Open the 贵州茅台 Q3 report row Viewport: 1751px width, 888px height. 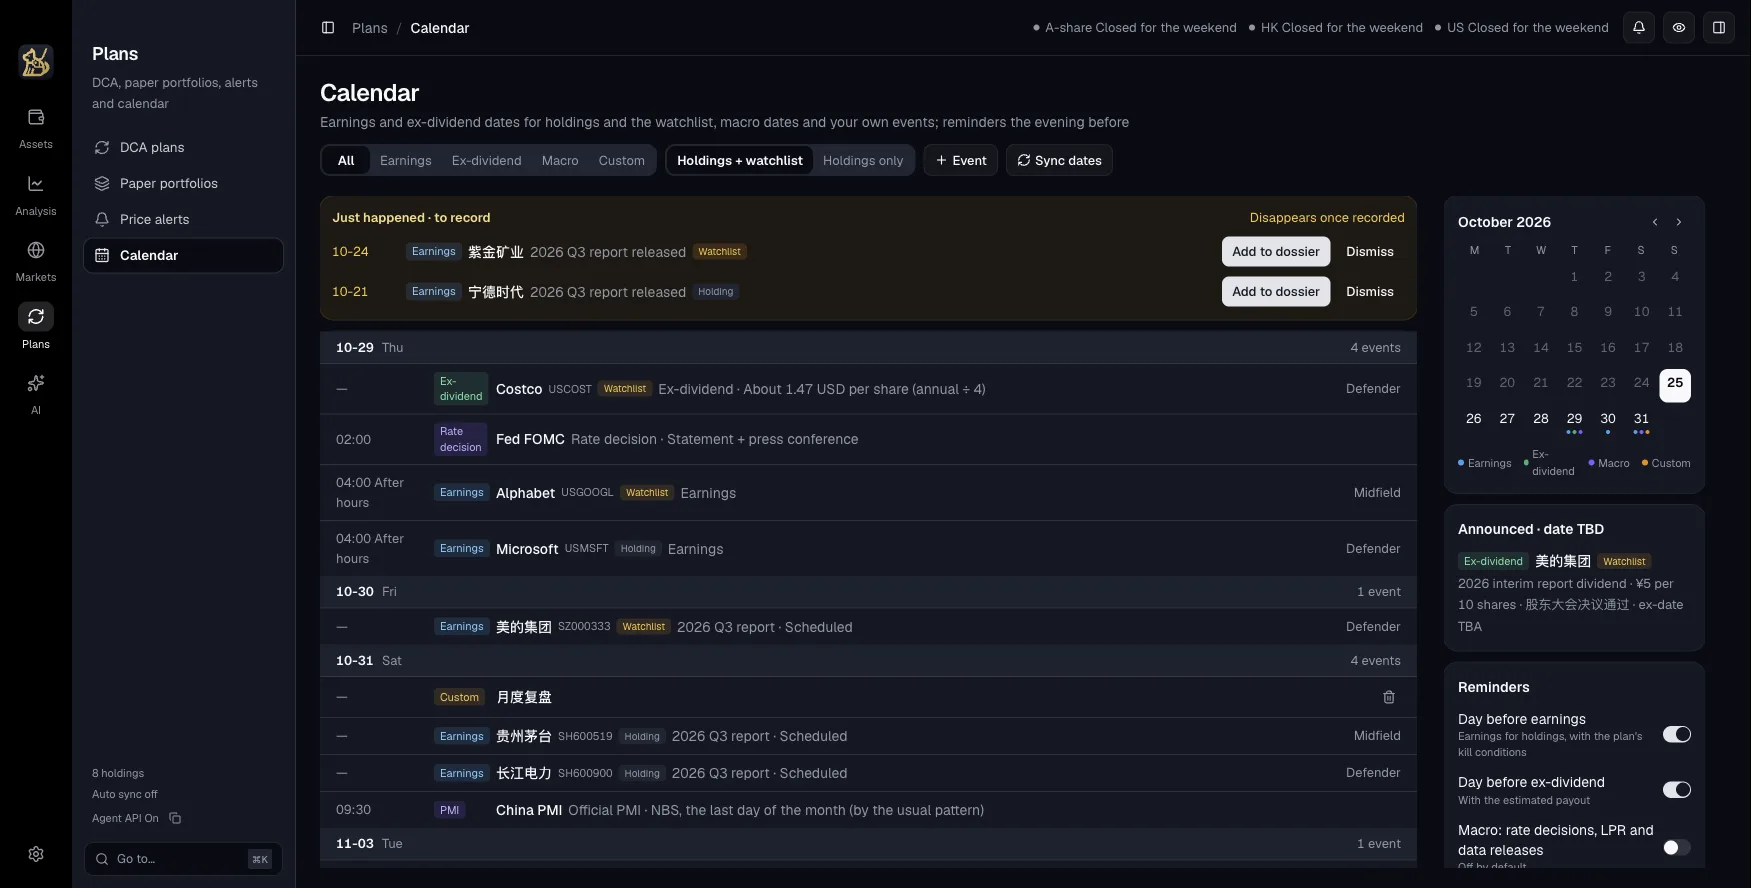click(868, 736)
